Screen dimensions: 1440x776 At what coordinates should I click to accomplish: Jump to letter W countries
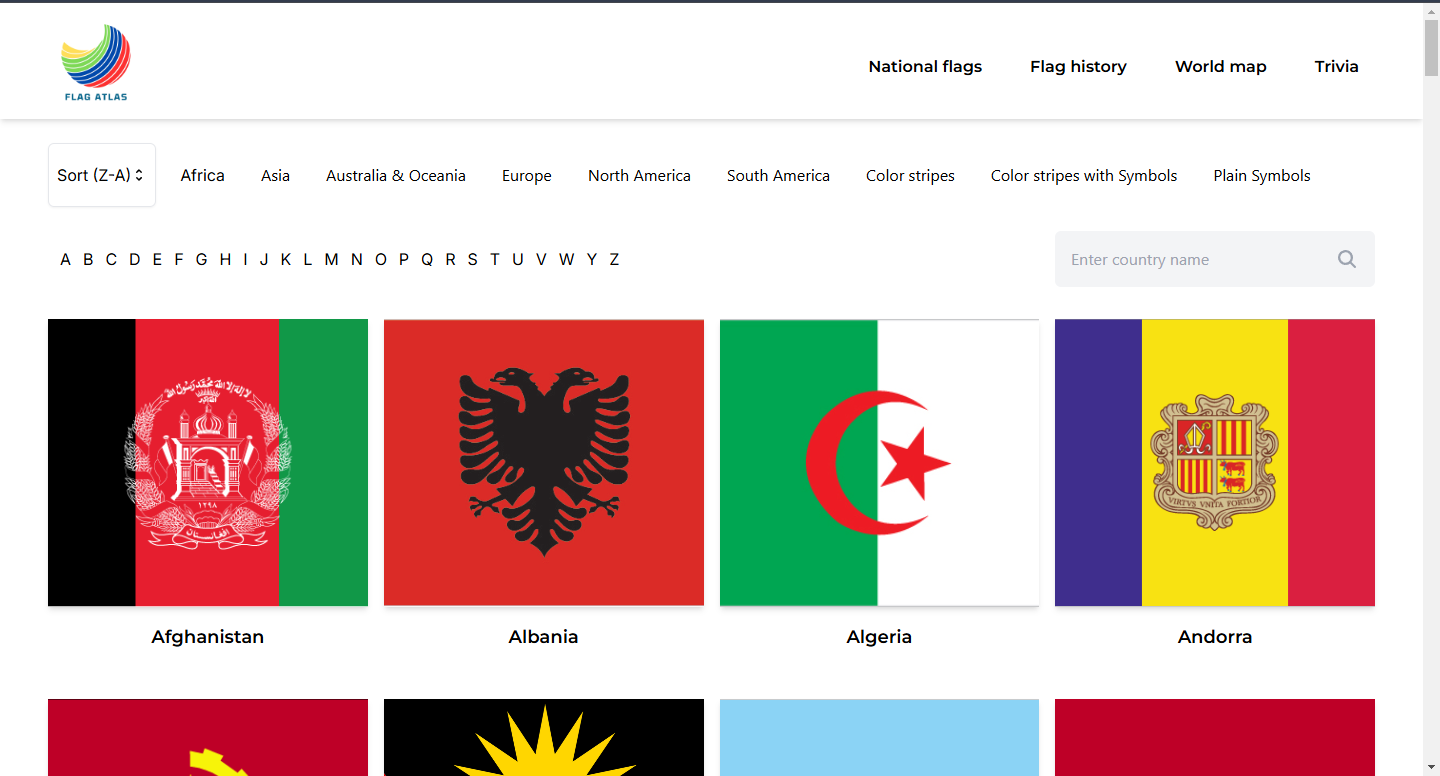click(566, 259)
